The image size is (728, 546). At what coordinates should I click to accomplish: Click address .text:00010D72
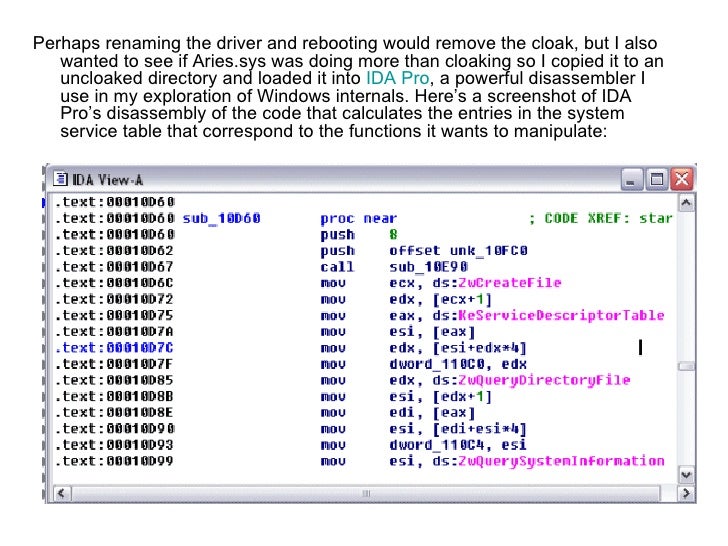[114, 299]
